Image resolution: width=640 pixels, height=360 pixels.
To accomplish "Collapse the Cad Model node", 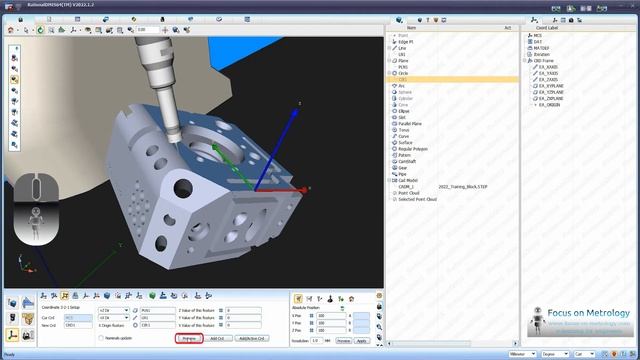I will (x=389, y=180).
